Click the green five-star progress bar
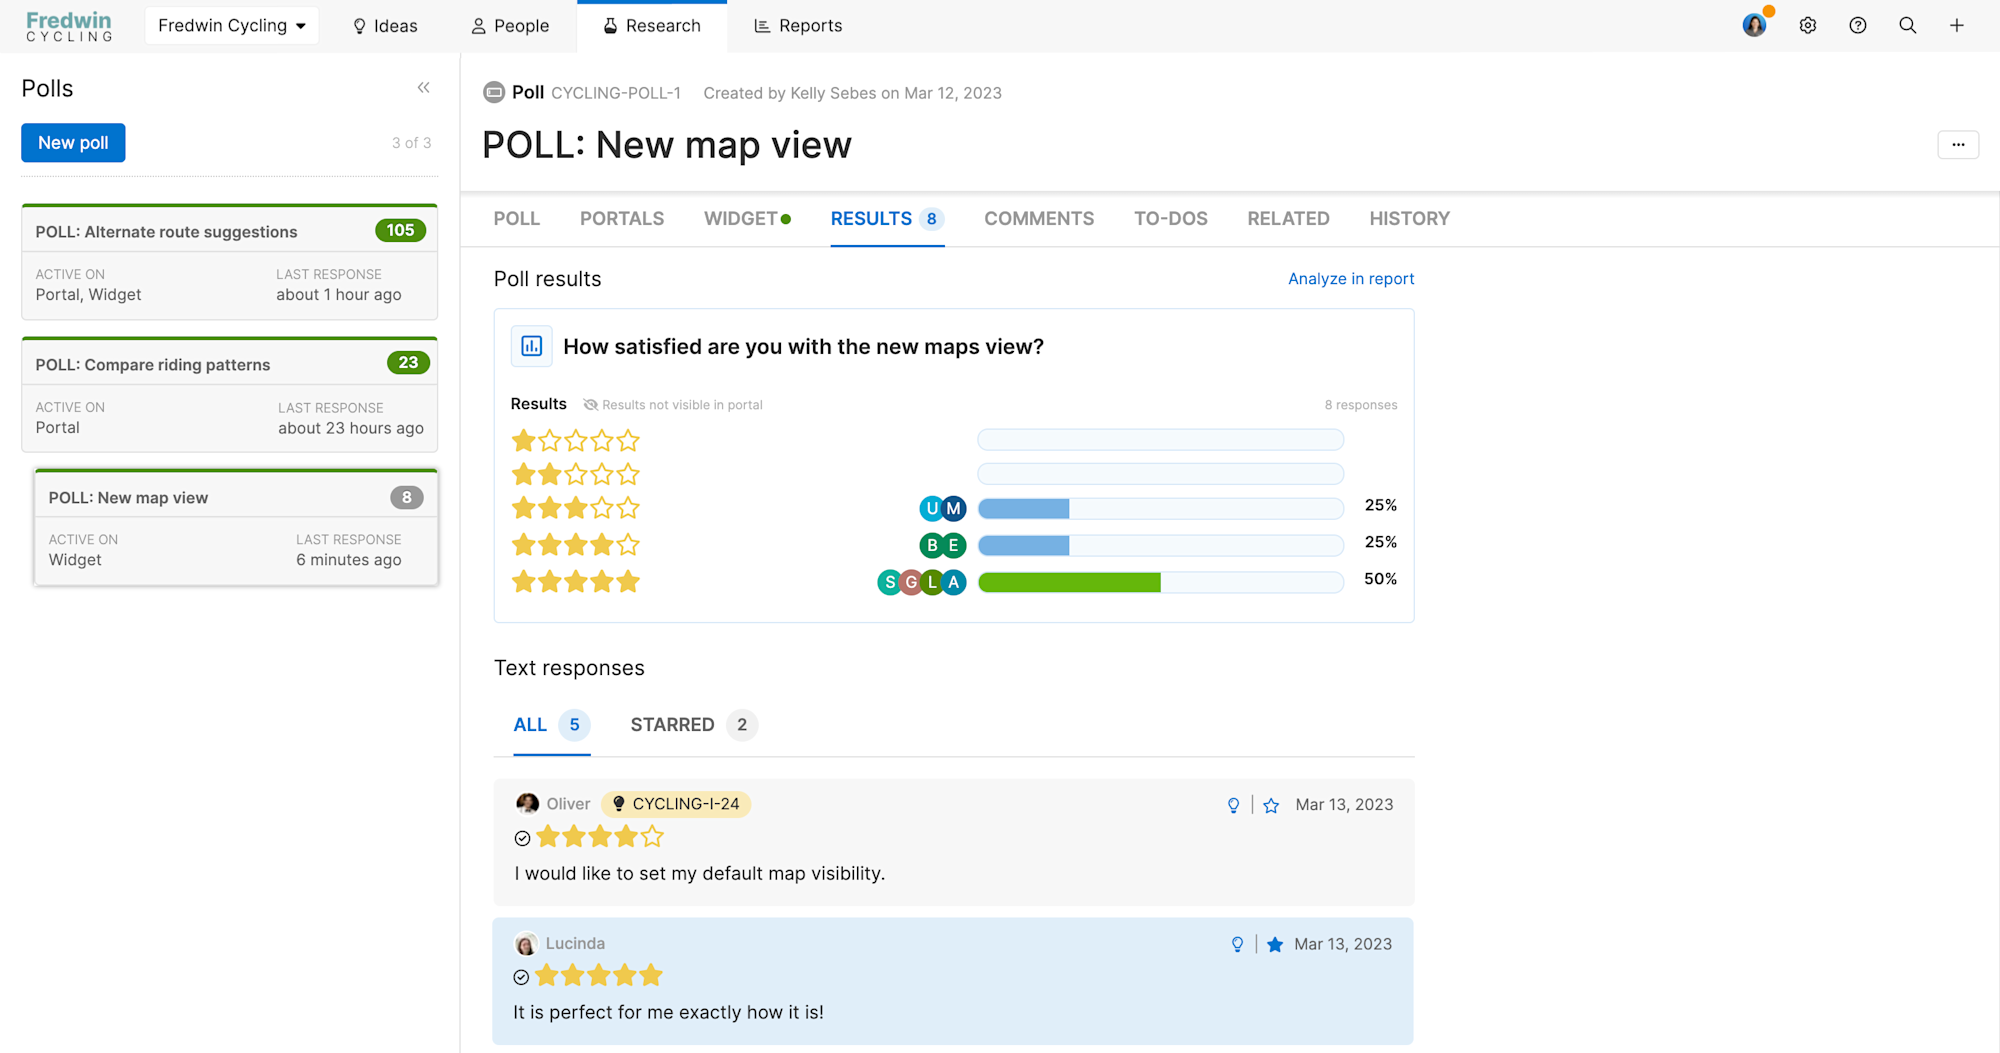This screenshot has width=2000, height=1053. click(1070, 581)
